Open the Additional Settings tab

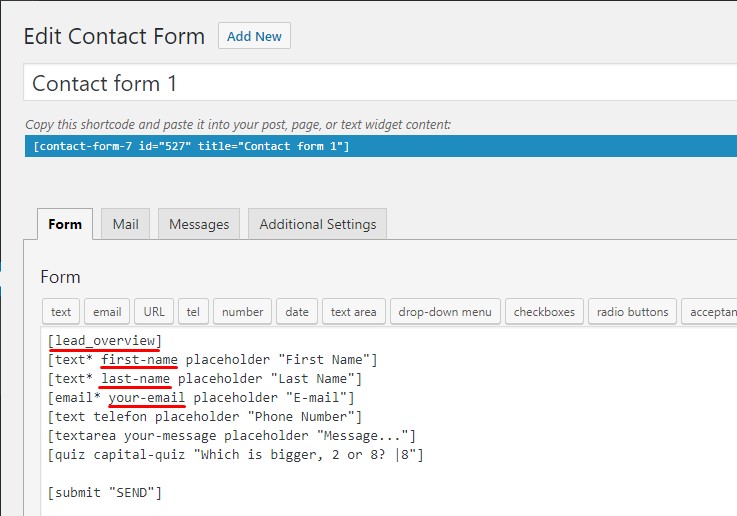[x=318, y=224]
